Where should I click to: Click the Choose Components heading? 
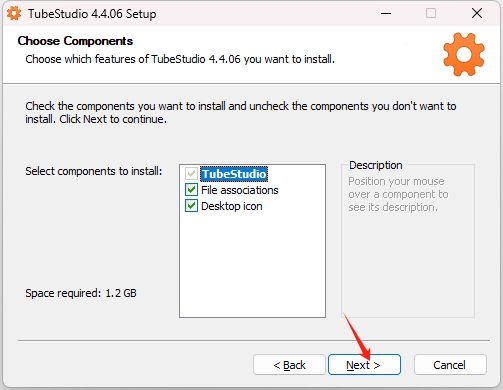point(75,41)
